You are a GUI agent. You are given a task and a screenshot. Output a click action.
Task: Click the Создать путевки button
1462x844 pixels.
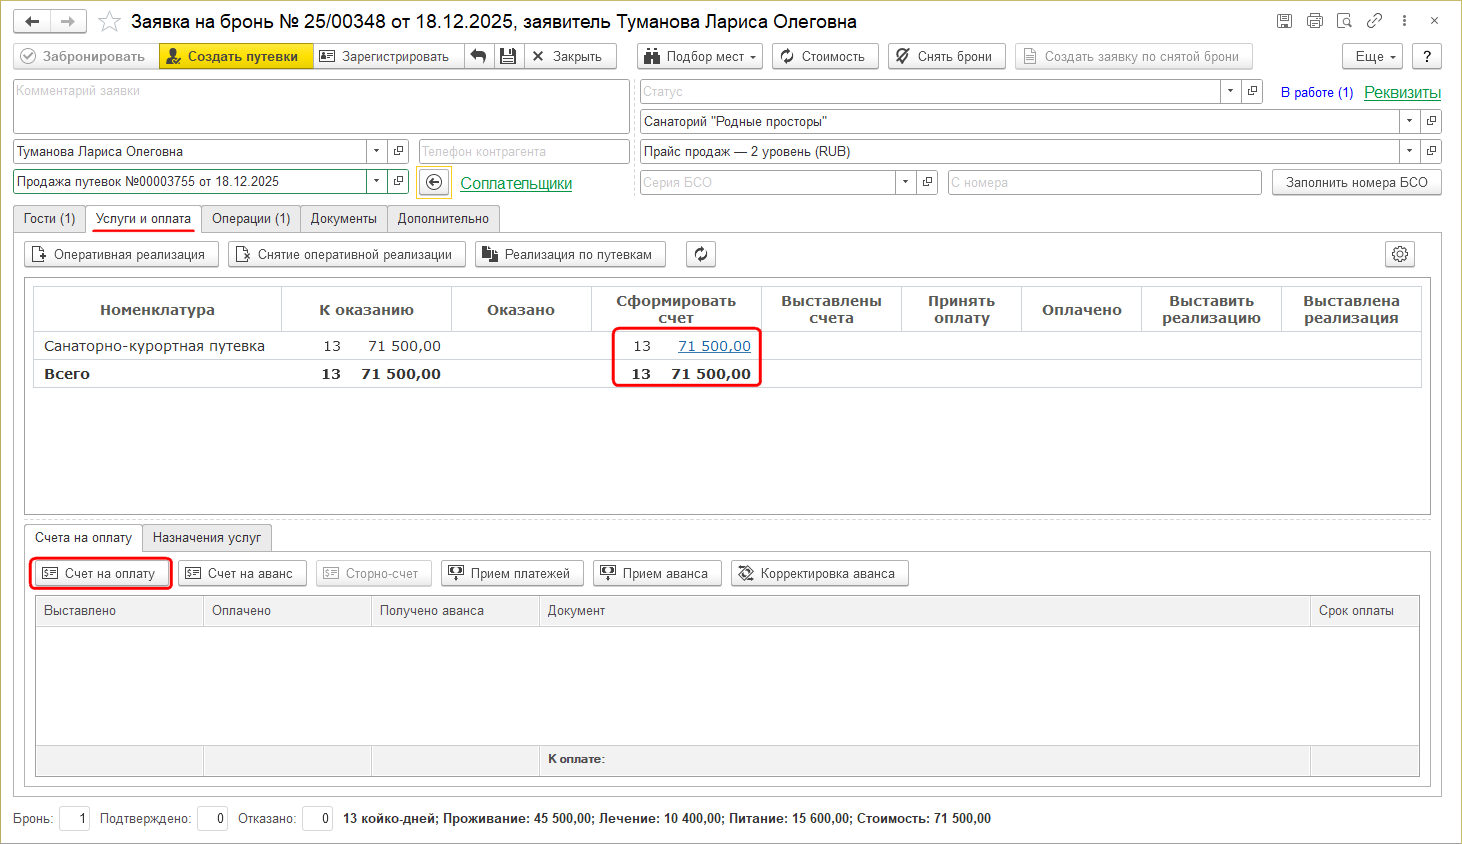pyautogui.click(x=236, y=56)
